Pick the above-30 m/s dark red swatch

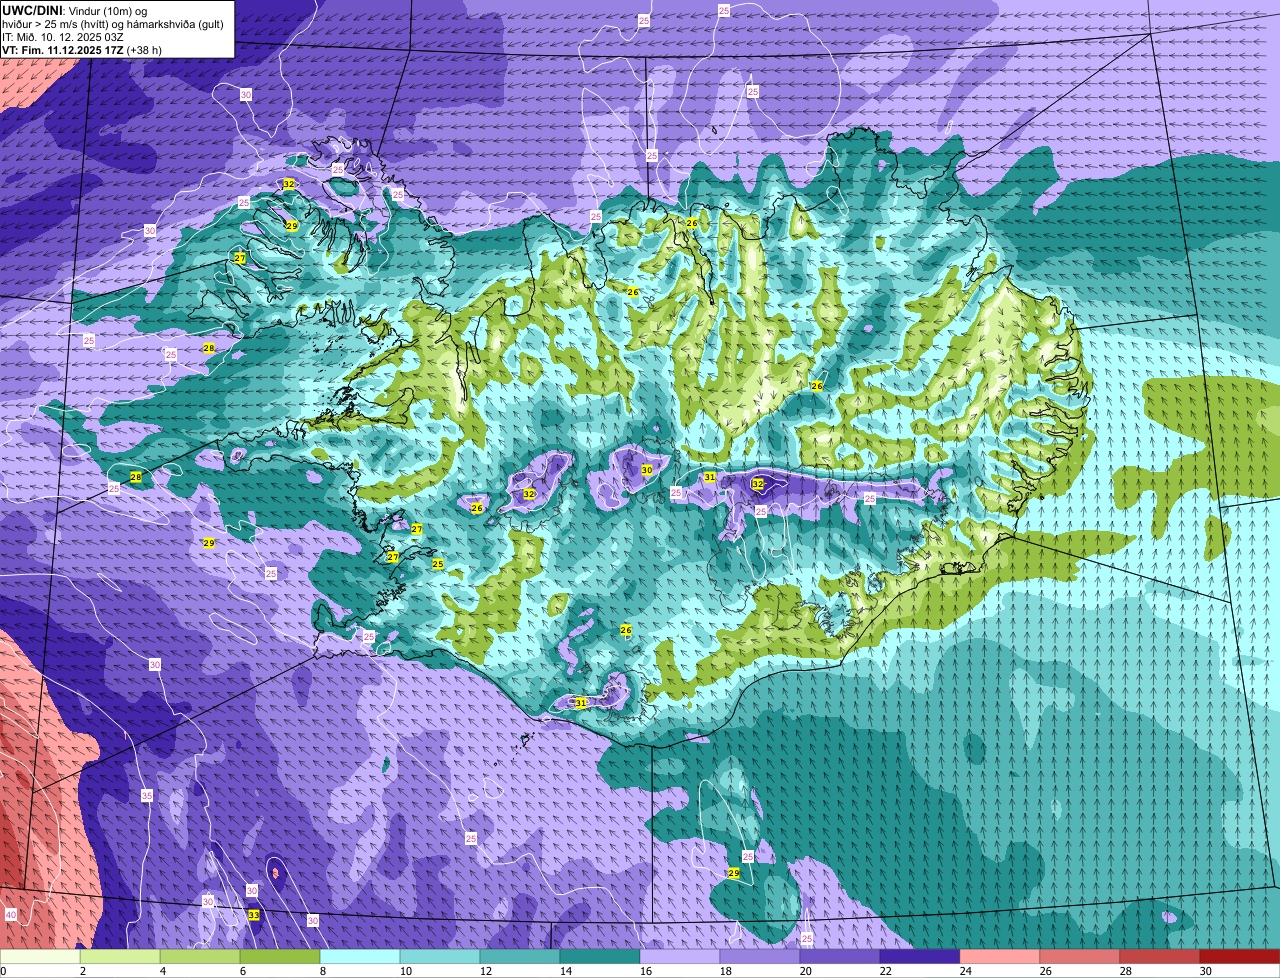coord(1240,956)
